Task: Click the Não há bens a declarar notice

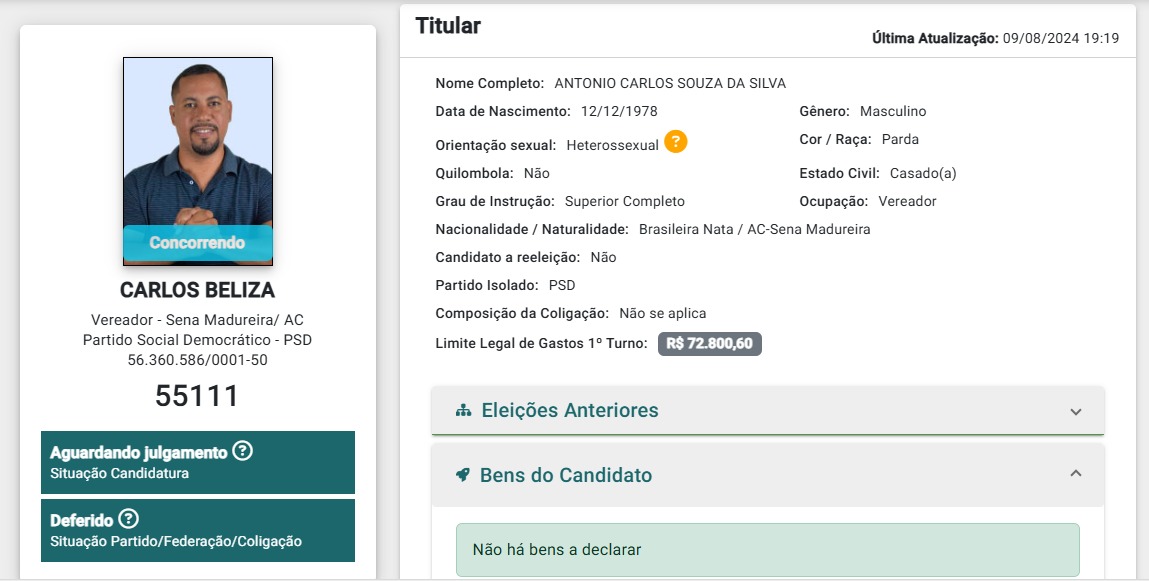Action: point(767,549)
